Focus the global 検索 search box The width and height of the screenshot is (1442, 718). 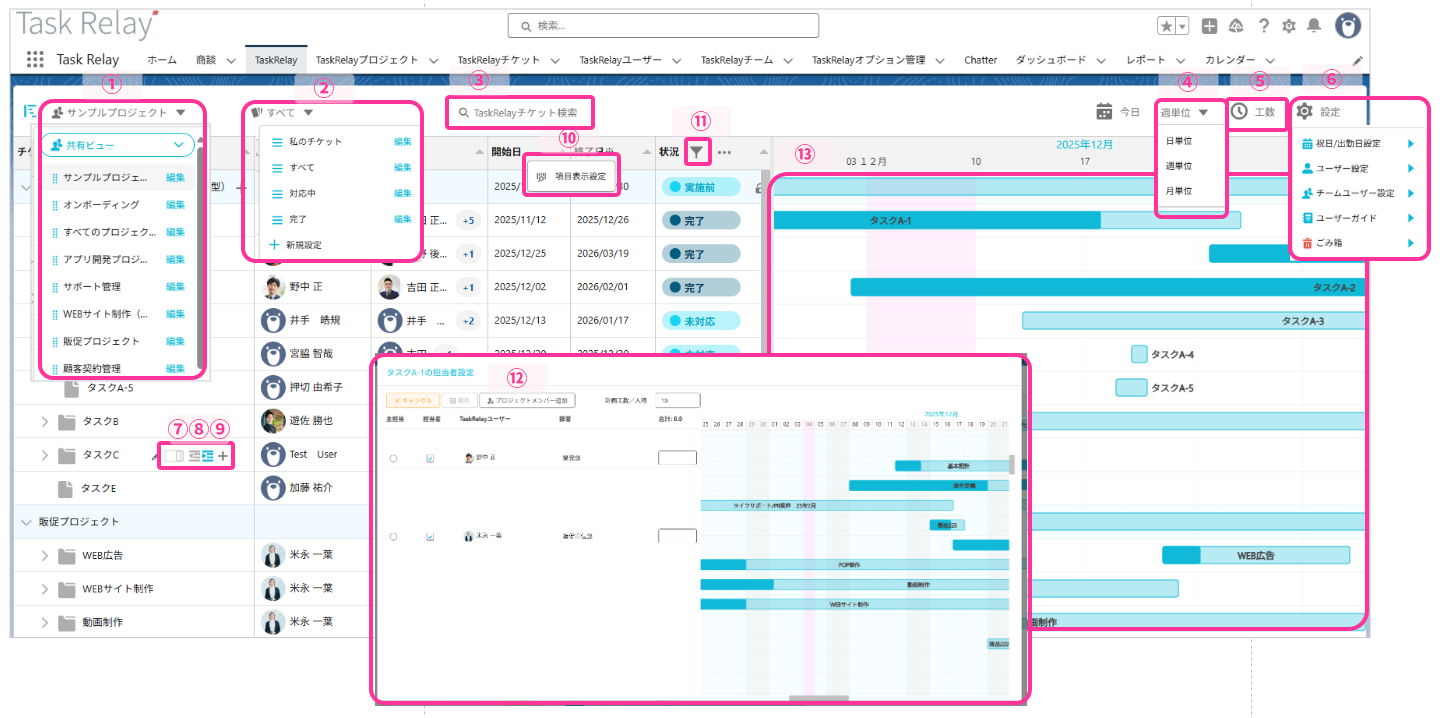[663, 25]
